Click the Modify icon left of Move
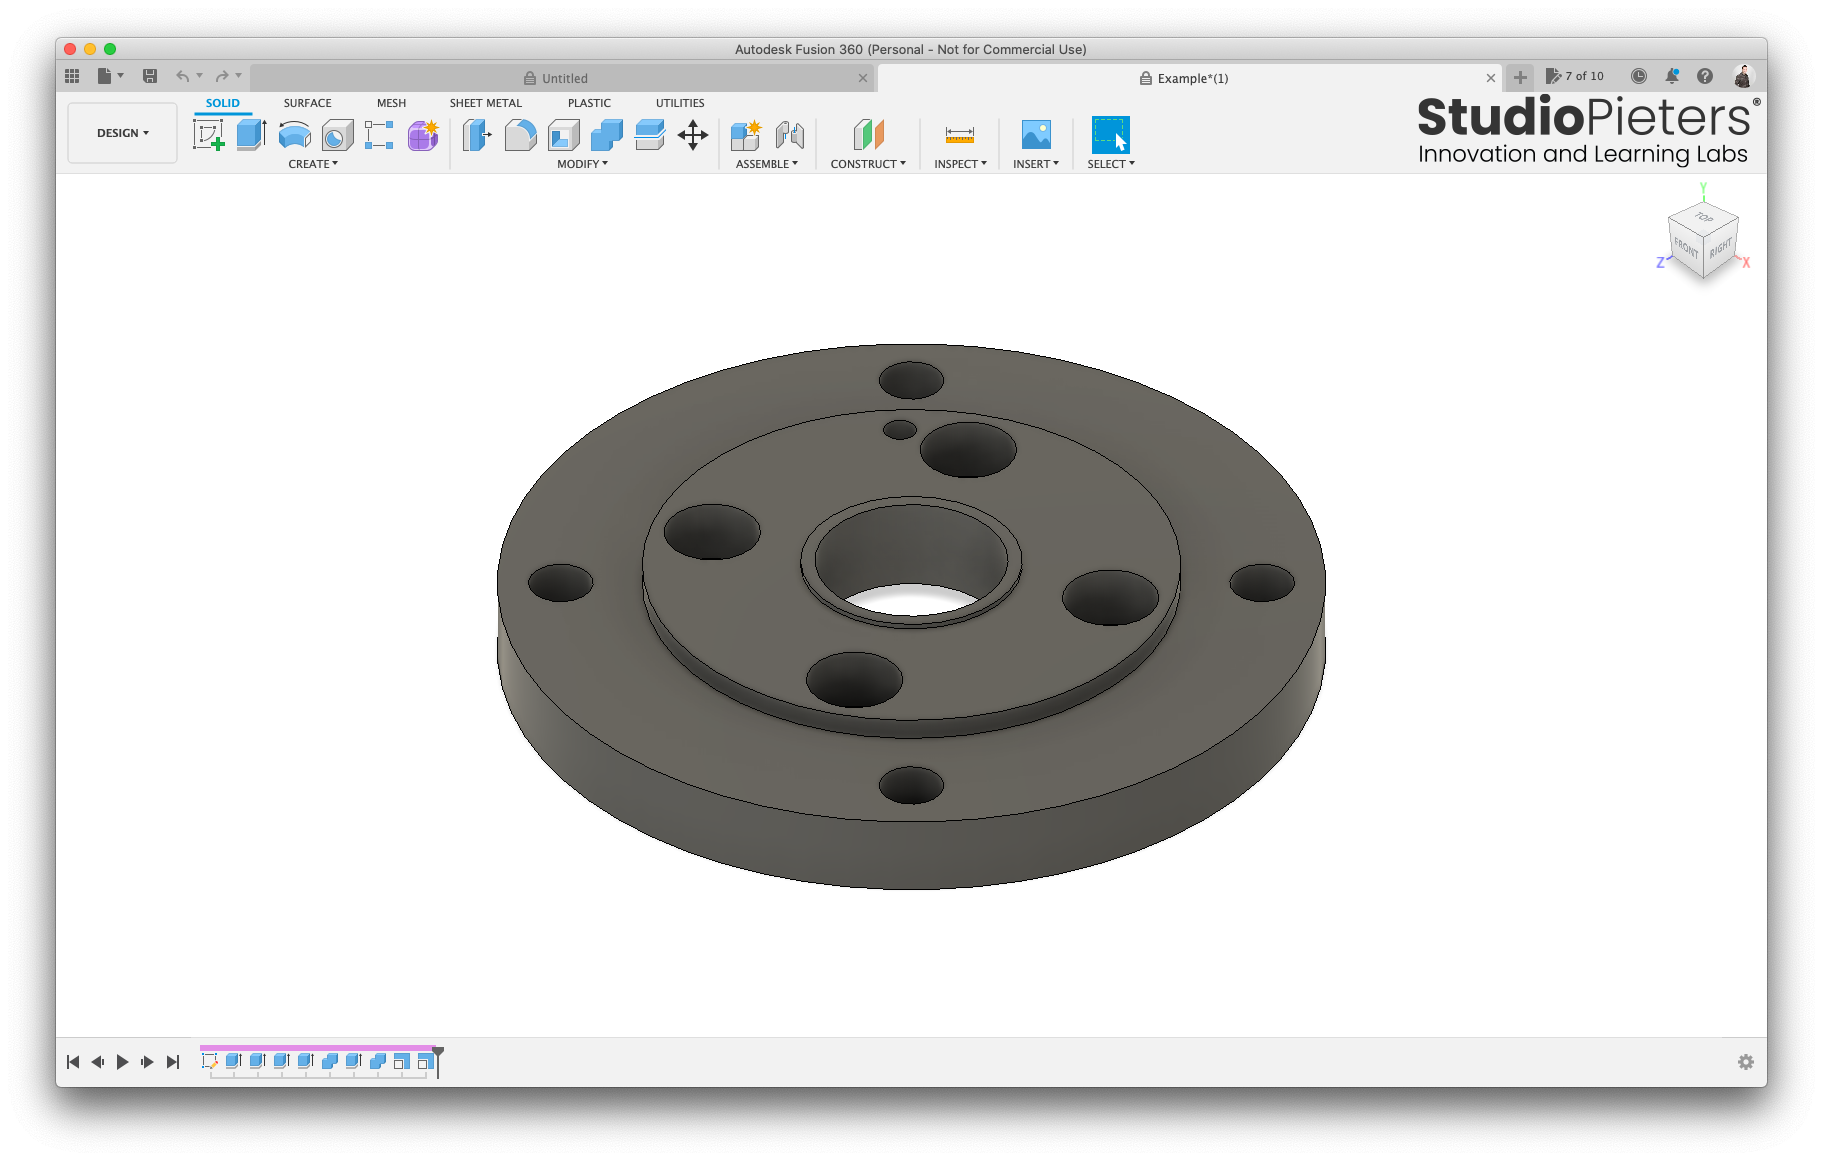 click(650, 135)
